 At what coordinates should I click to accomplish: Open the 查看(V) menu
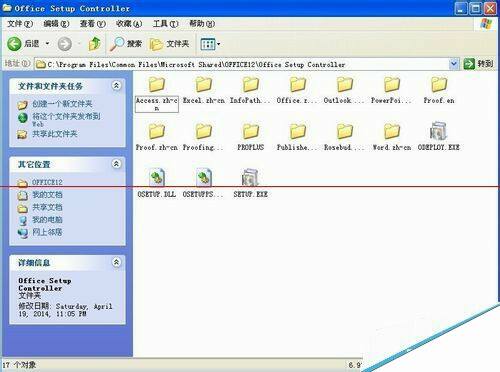[x=93, y=24]
